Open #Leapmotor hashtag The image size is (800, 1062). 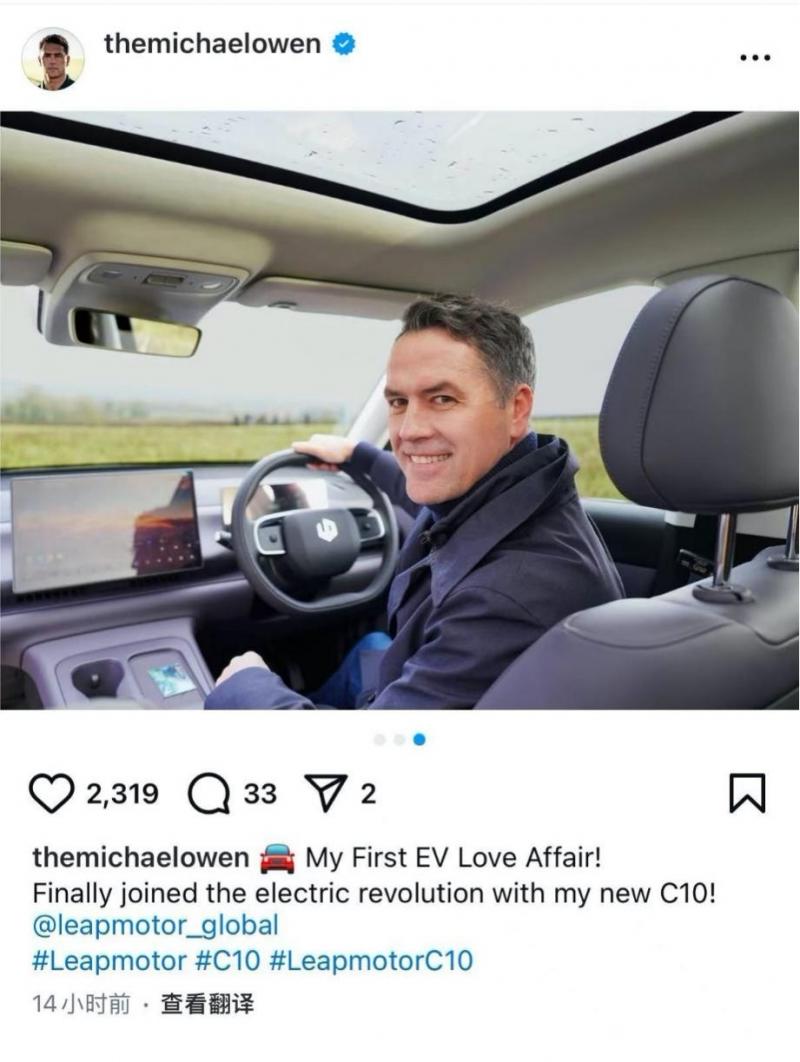(x=109, y=960)
